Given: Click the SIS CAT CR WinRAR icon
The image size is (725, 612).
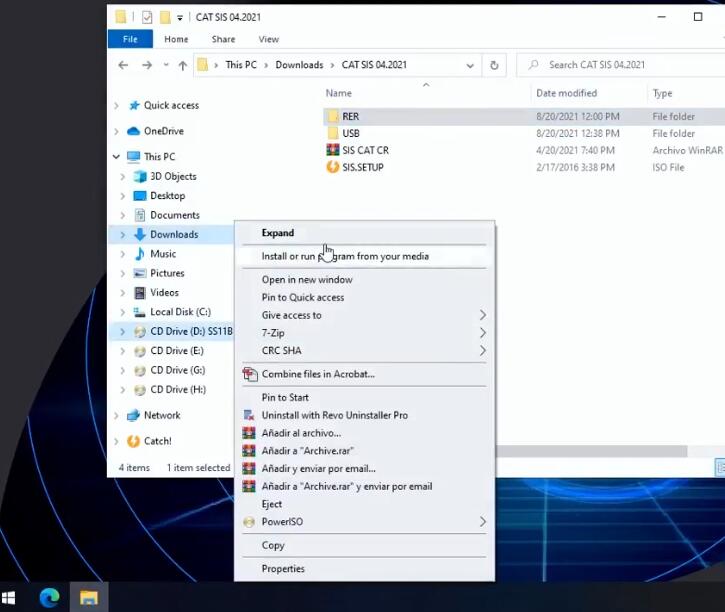Looking at the screenshot, I should pyautogui.click(x=332, y=150).
